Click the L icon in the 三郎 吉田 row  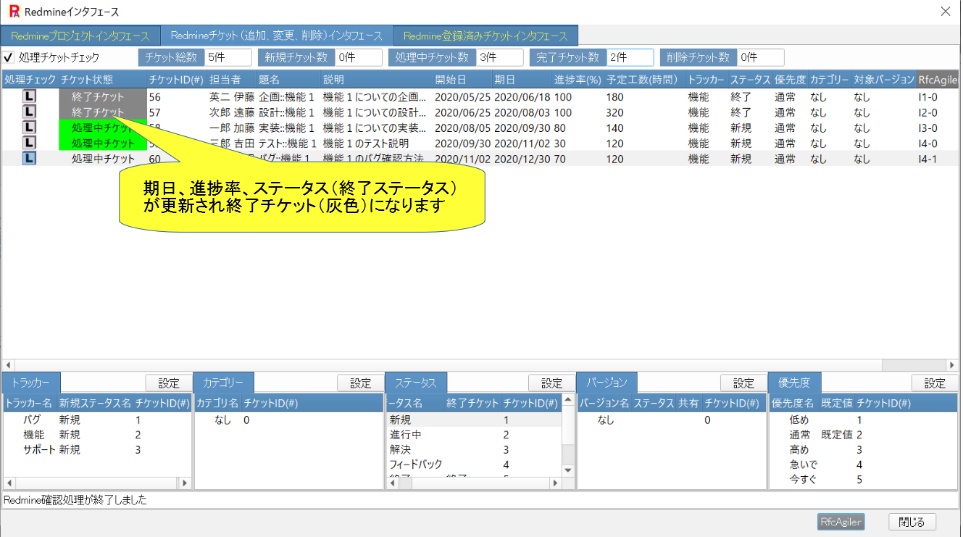[29, 143]
